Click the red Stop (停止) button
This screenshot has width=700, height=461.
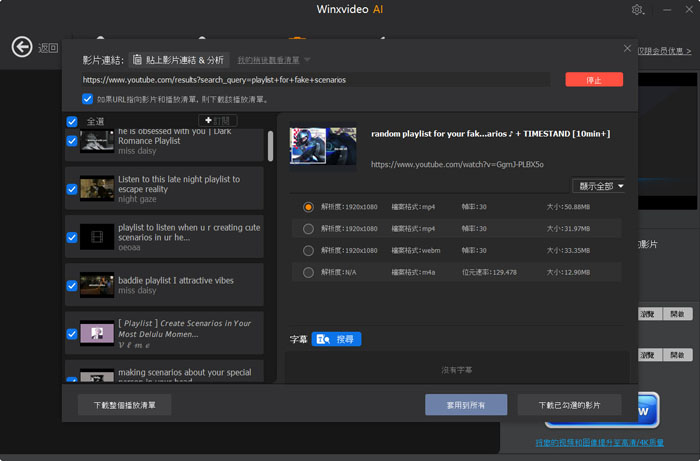point(593,79)
